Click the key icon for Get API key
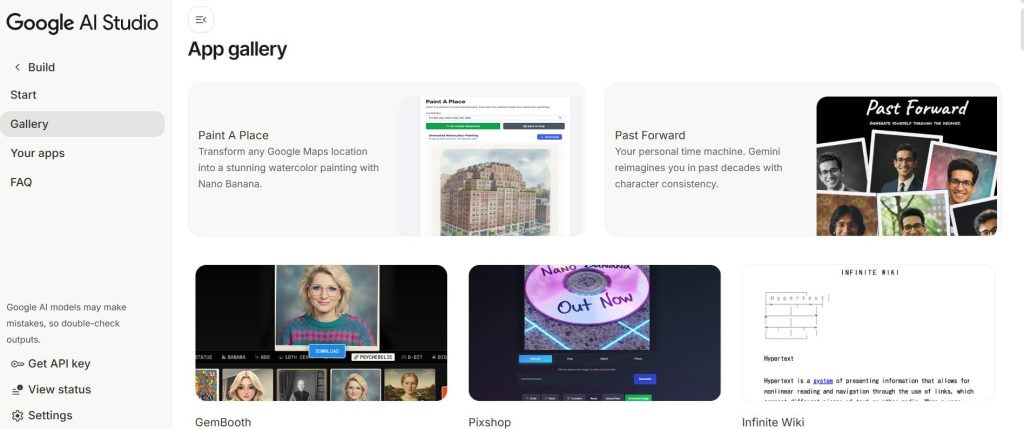Viewport: 1024px width, 429px height. (17, 364)
